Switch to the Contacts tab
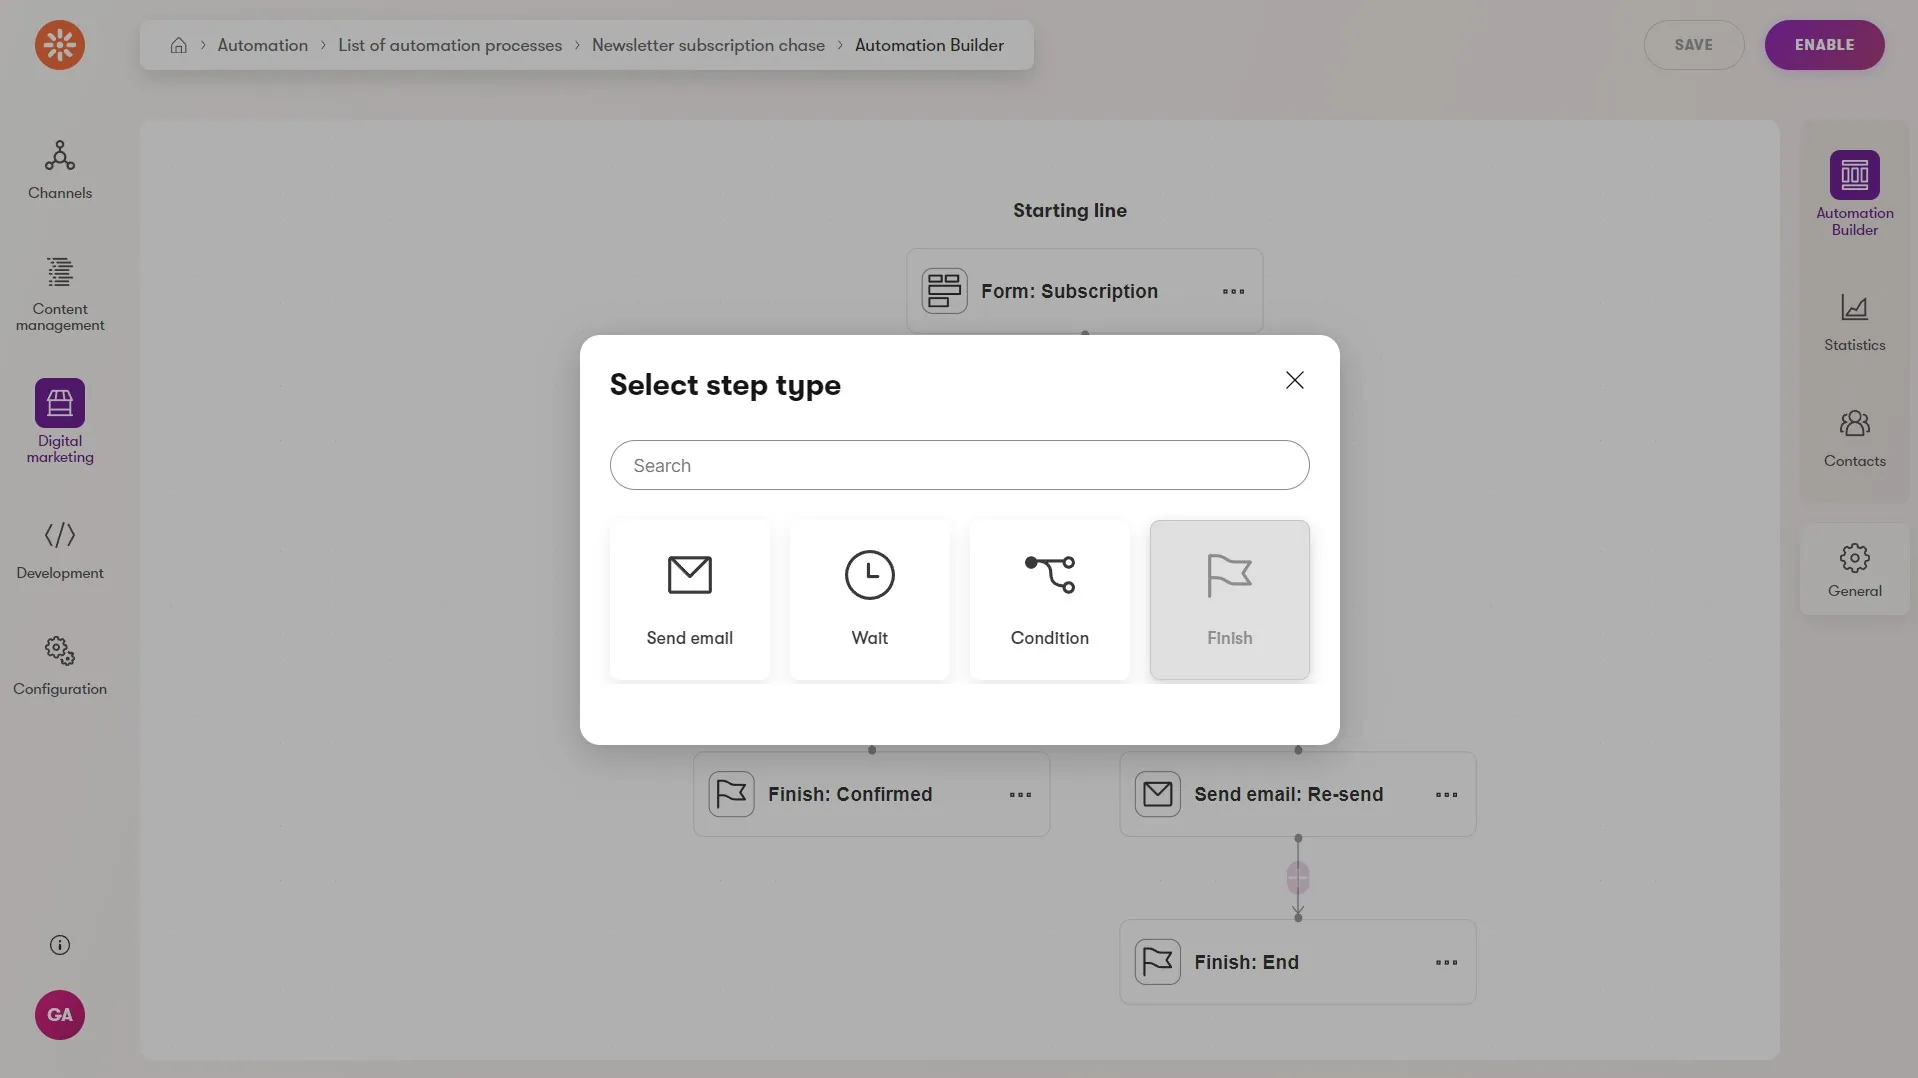The image size is (1918, 1078). (1854, 439)
